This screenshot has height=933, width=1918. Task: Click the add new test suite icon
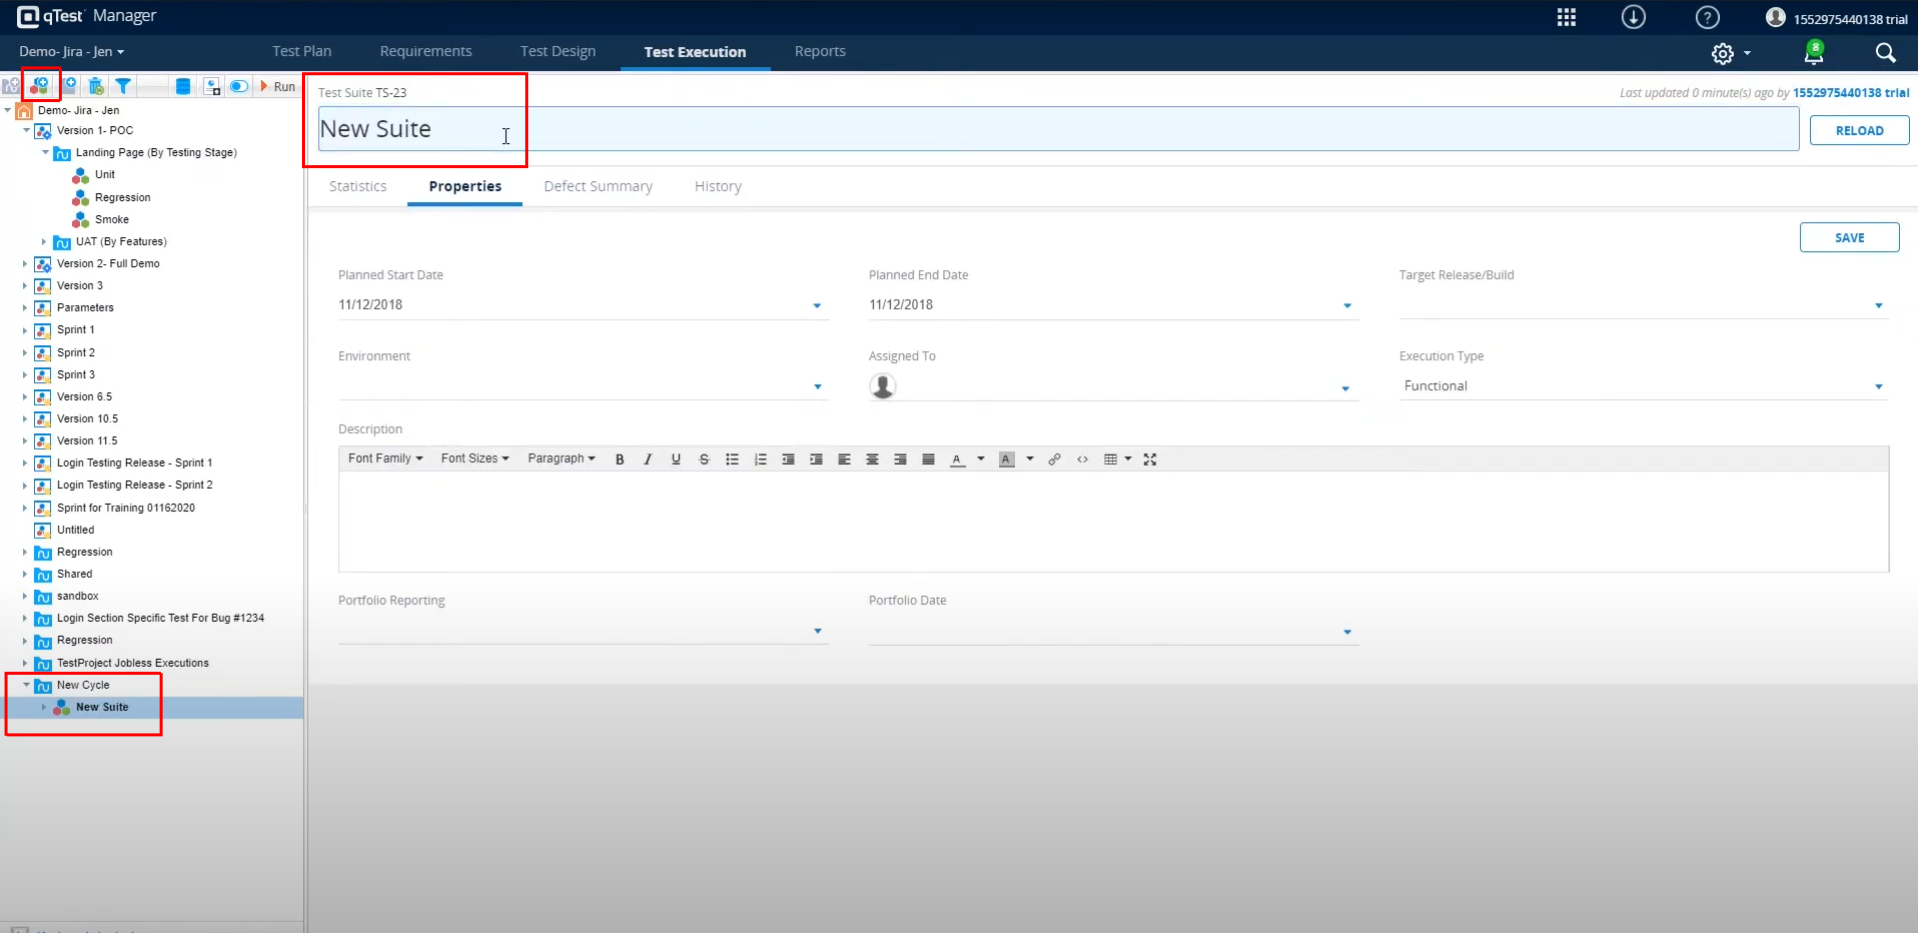[x=40, y=86]
